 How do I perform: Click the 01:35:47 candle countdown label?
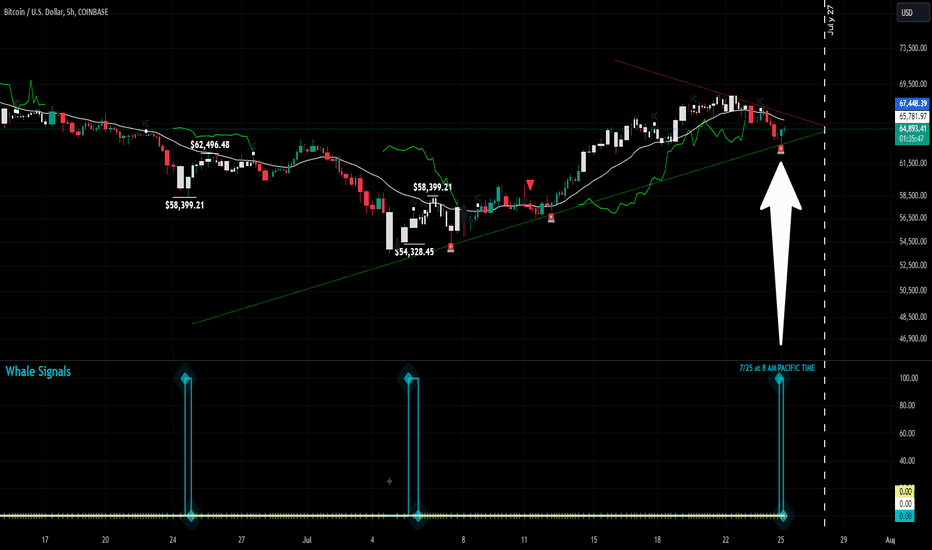pos(912,139)
